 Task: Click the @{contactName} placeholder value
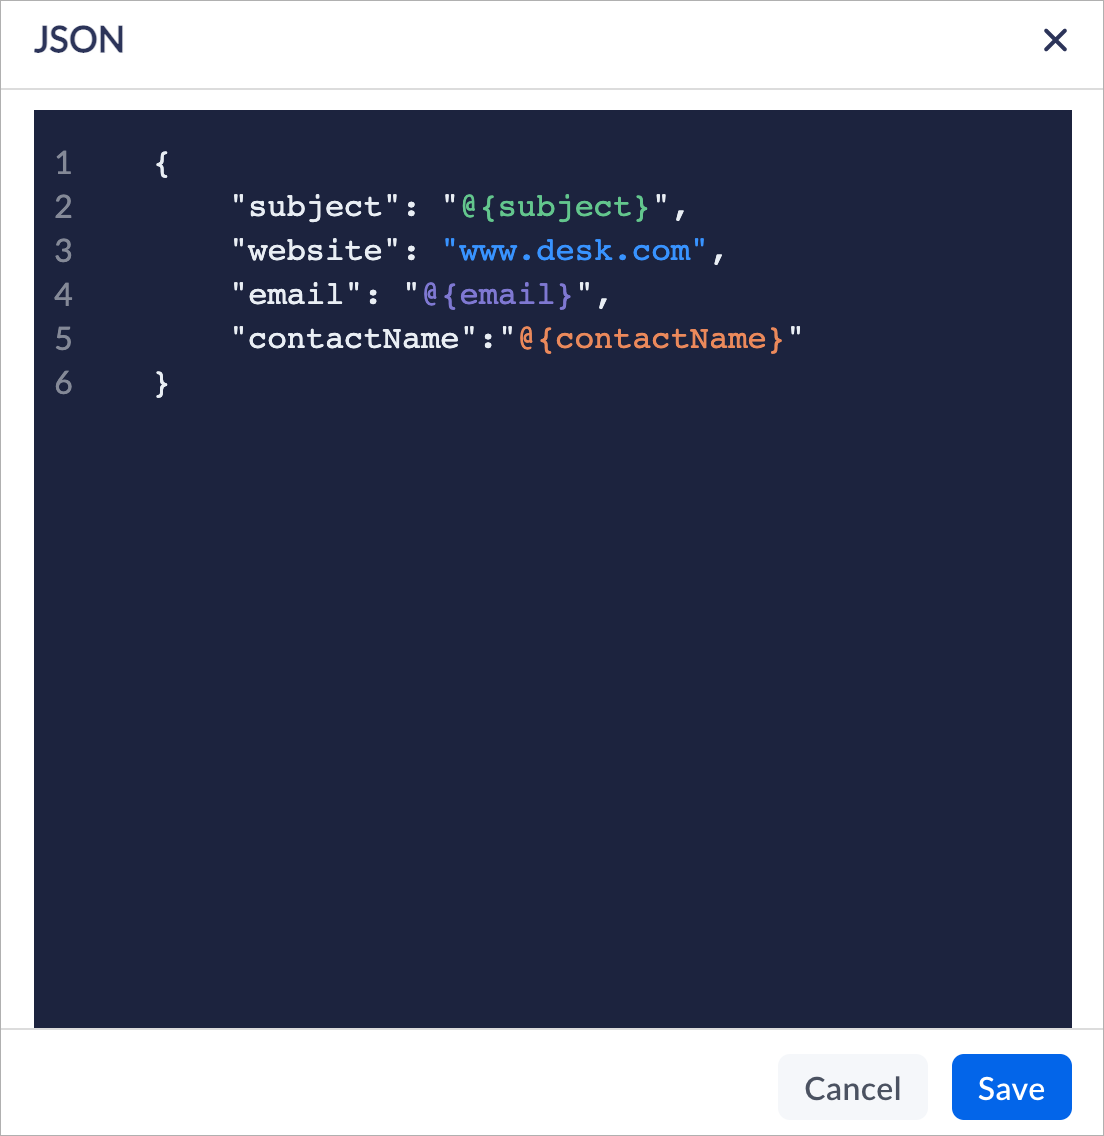point(651,339)
